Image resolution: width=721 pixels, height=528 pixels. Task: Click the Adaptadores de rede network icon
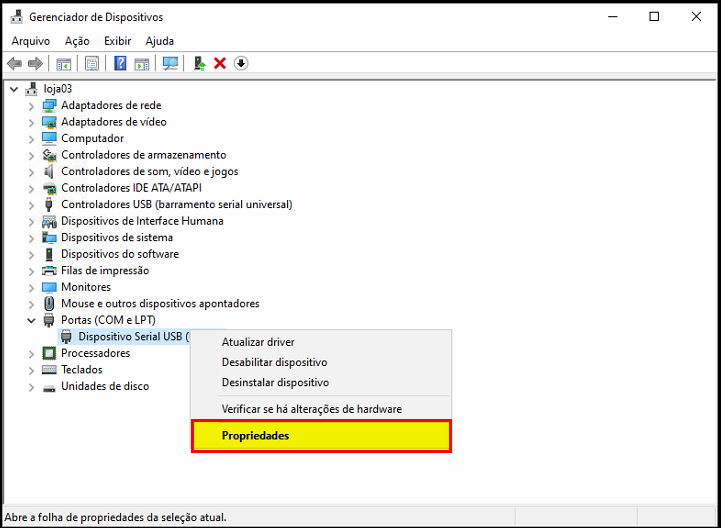[49, 105]
